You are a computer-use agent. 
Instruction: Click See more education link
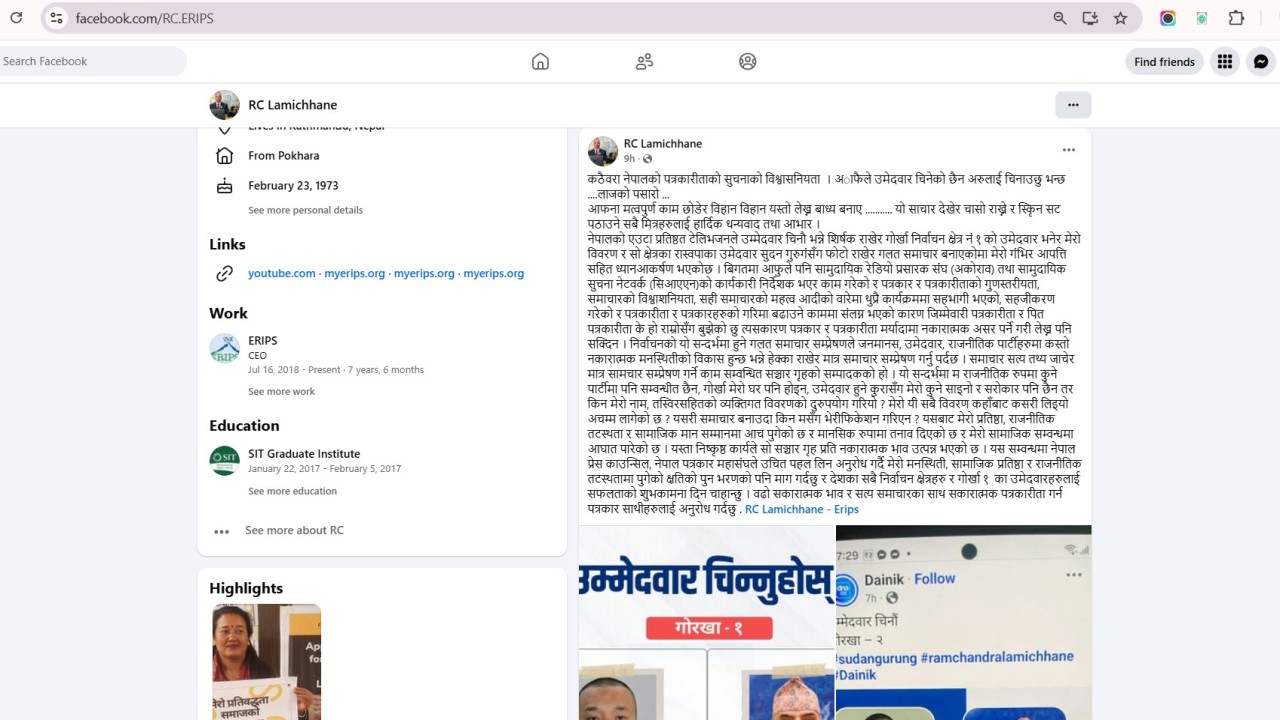(292, 491)
